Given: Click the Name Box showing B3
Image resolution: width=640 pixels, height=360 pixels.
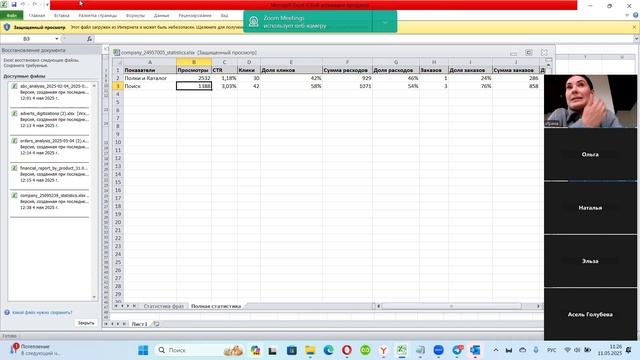Looking at the screenshot, I should tap(28, 39).
